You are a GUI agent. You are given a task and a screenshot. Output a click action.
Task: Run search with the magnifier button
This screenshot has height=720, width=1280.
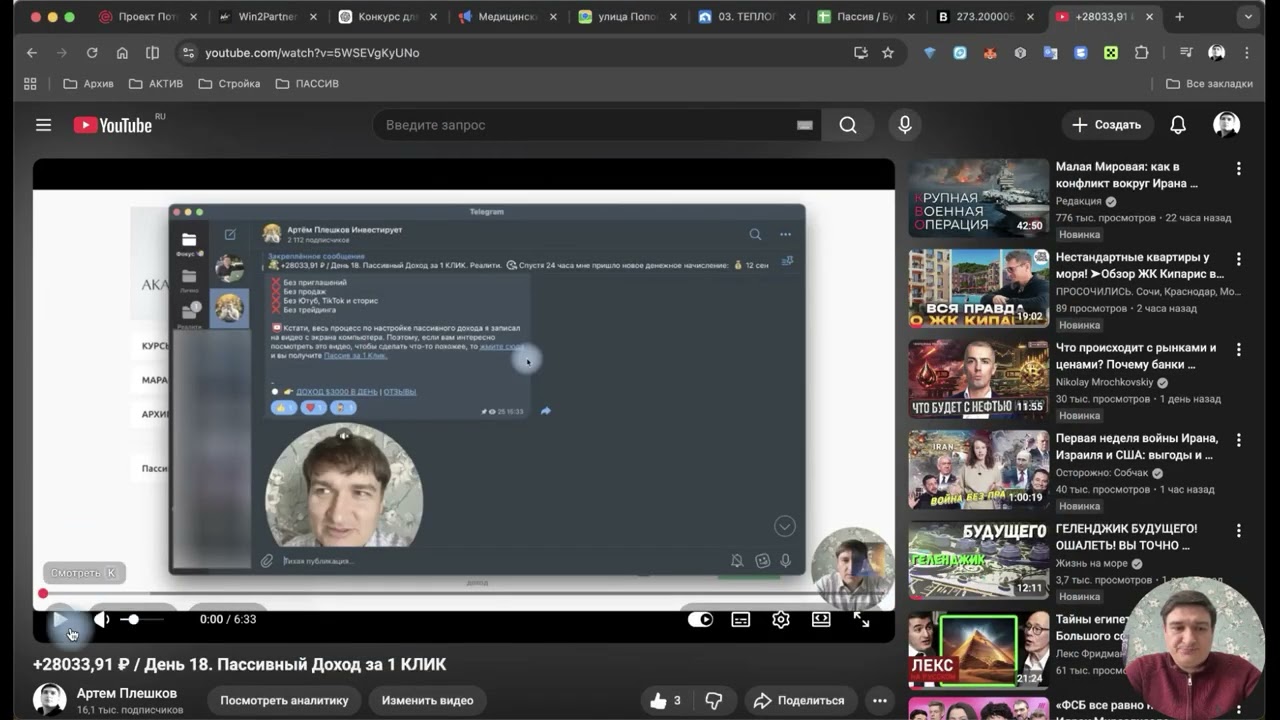848,125
